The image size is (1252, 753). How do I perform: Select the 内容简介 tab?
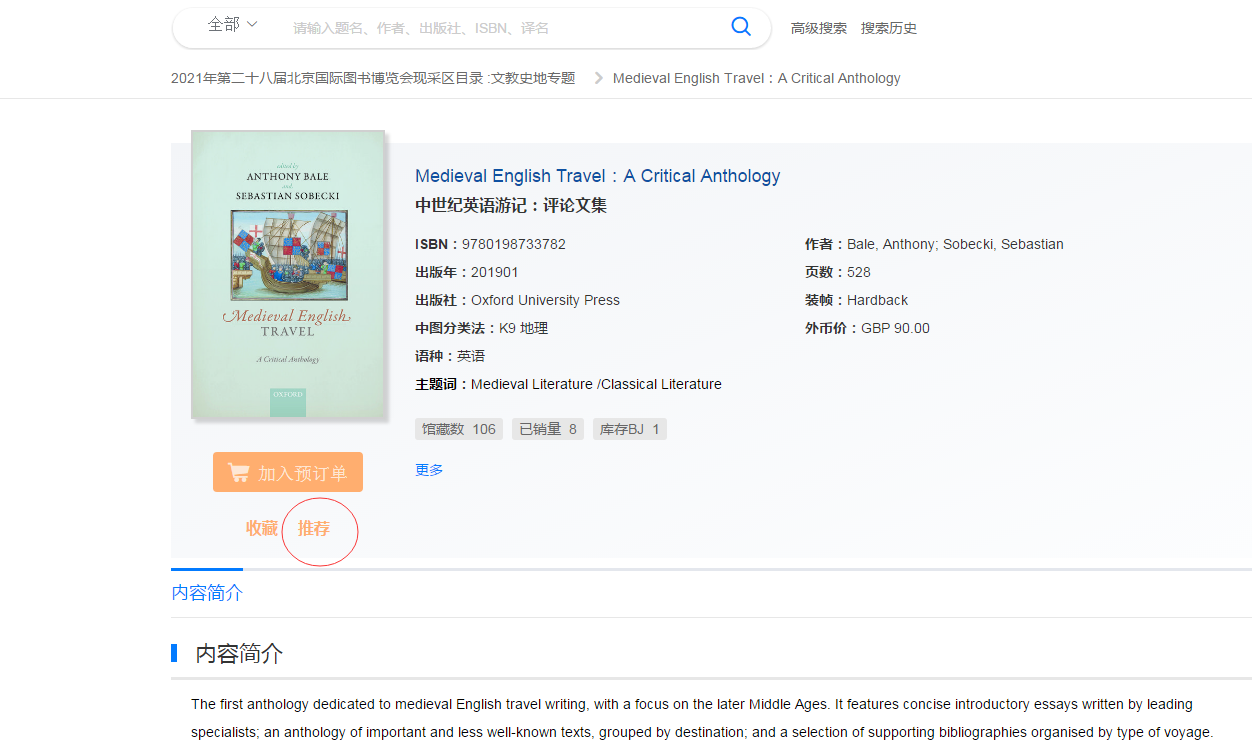207,592
